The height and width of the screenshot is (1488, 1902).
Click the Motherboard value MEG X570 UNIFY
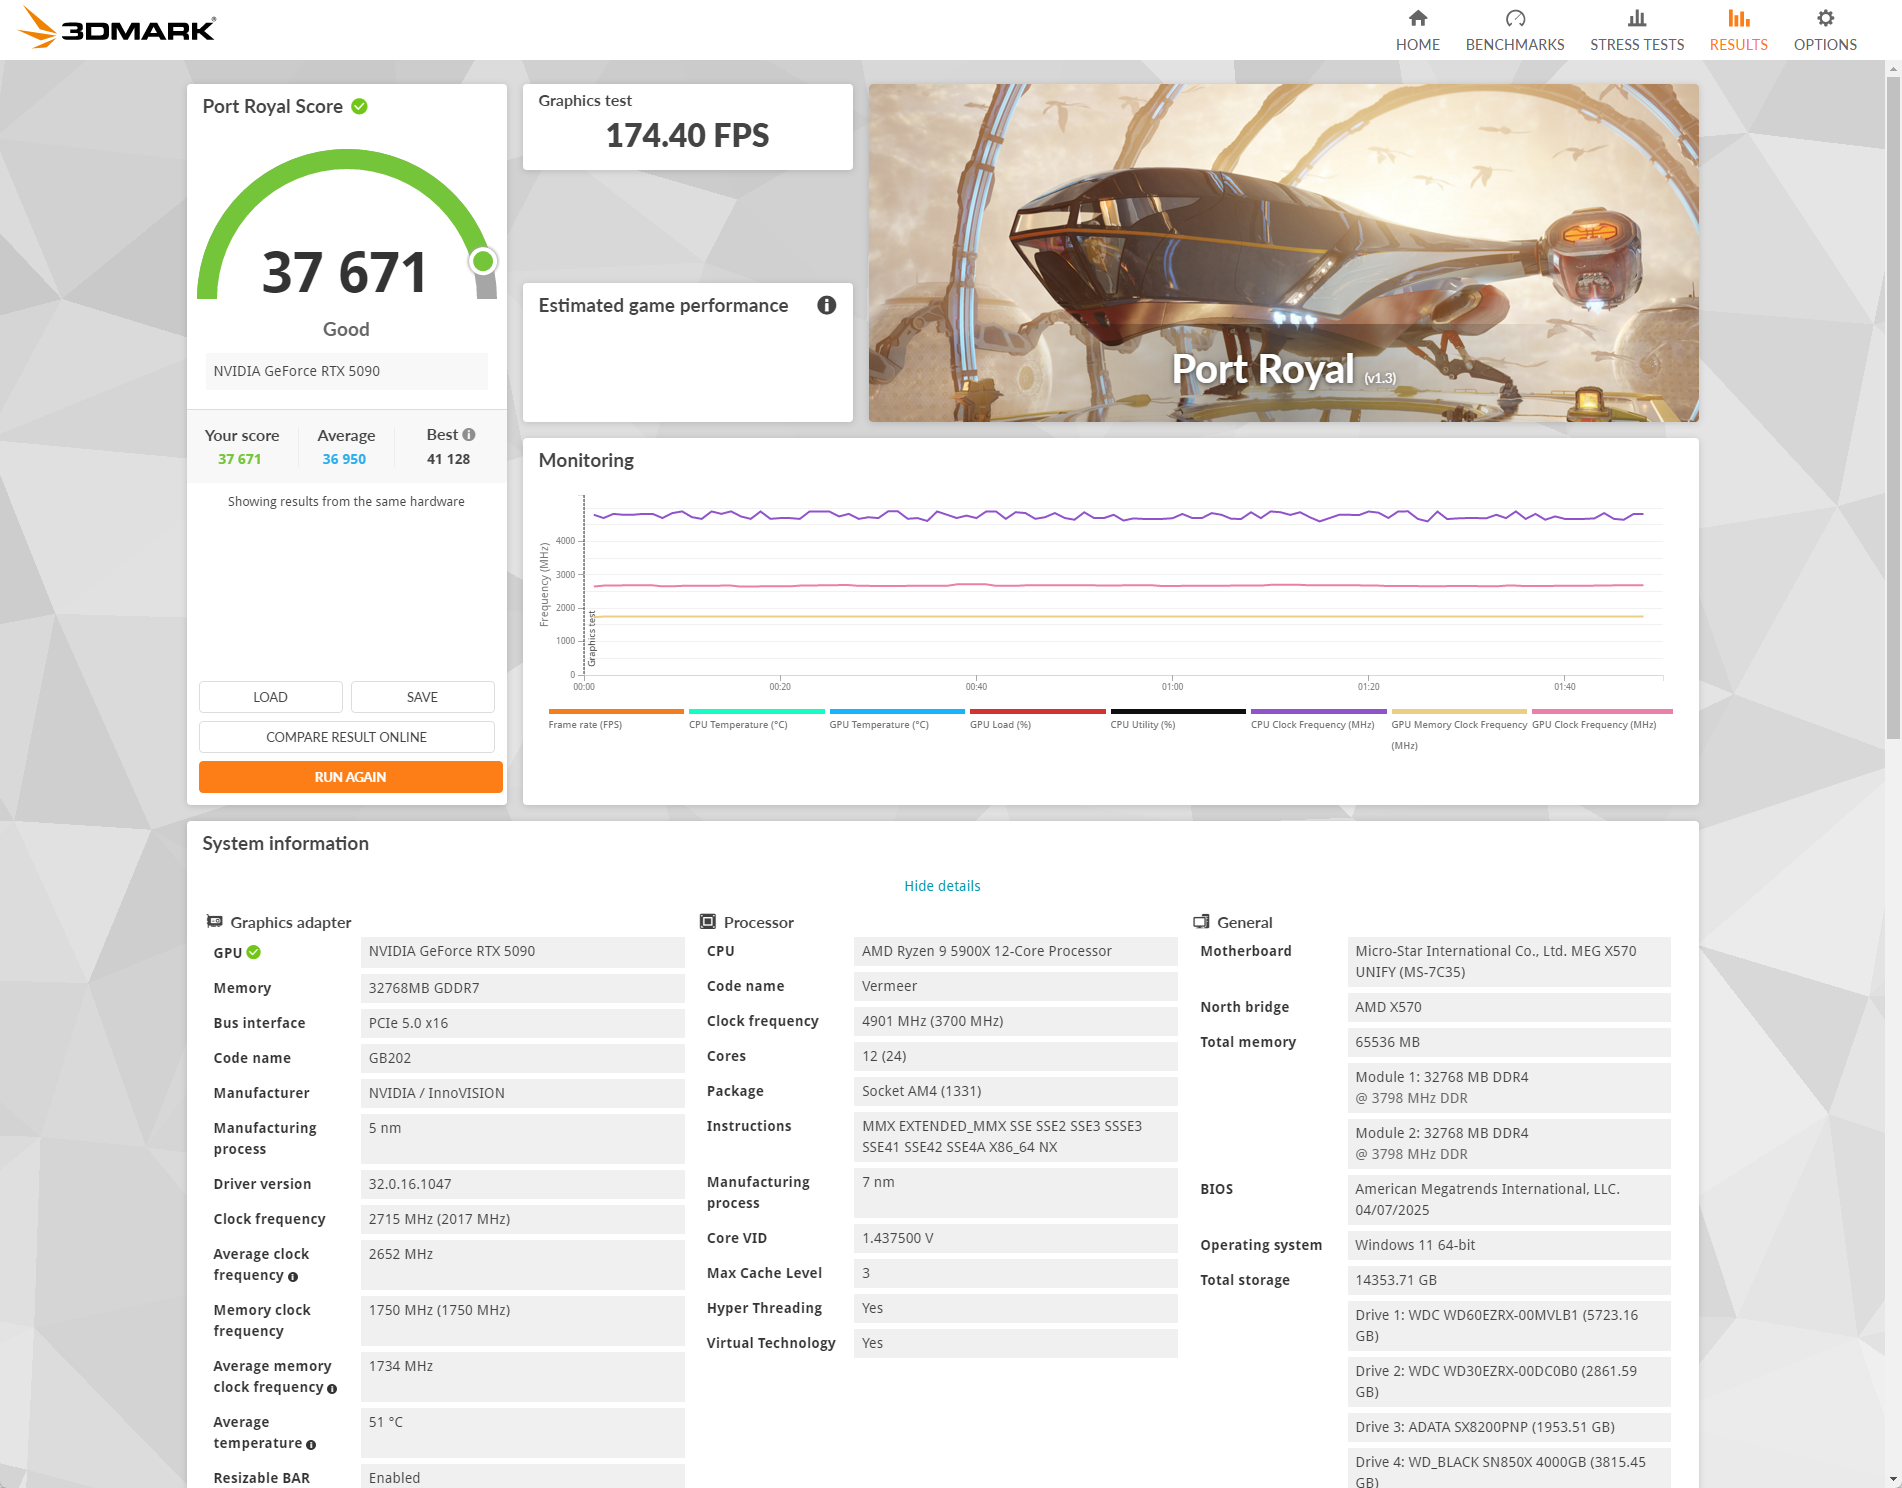1509,962
